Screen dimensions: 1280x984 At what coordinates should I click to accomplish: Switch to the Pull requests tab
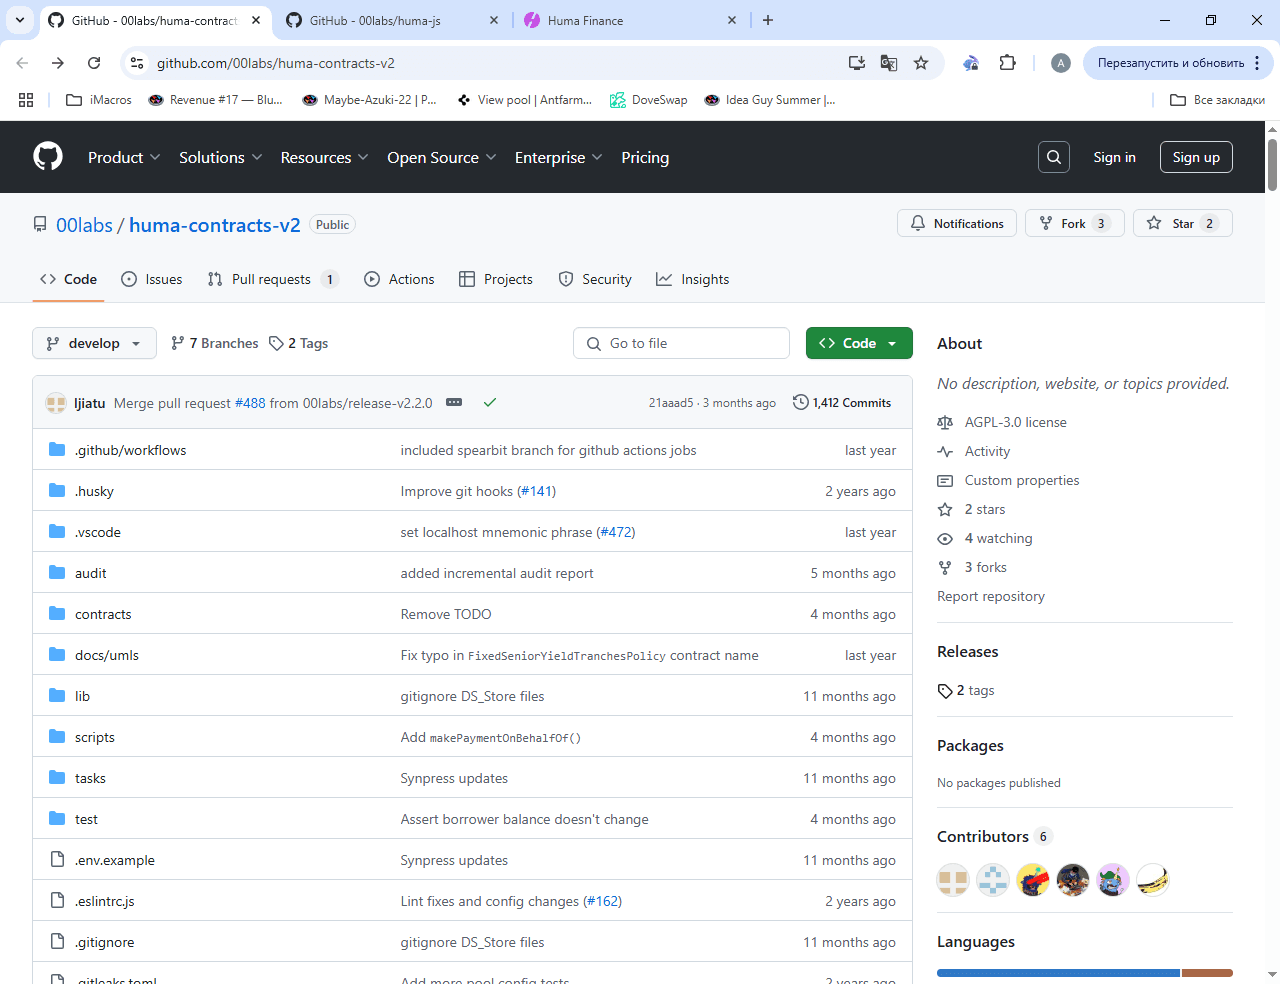(273, 279)
